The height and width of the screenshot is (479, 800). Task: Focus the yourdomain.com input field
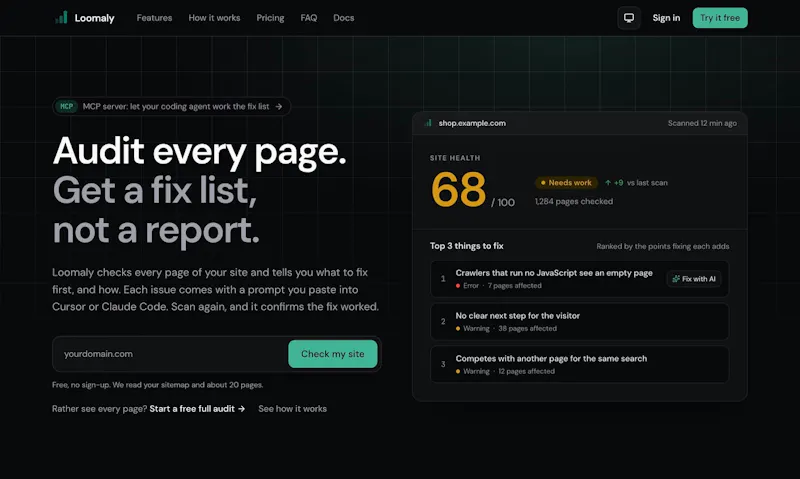170,354
